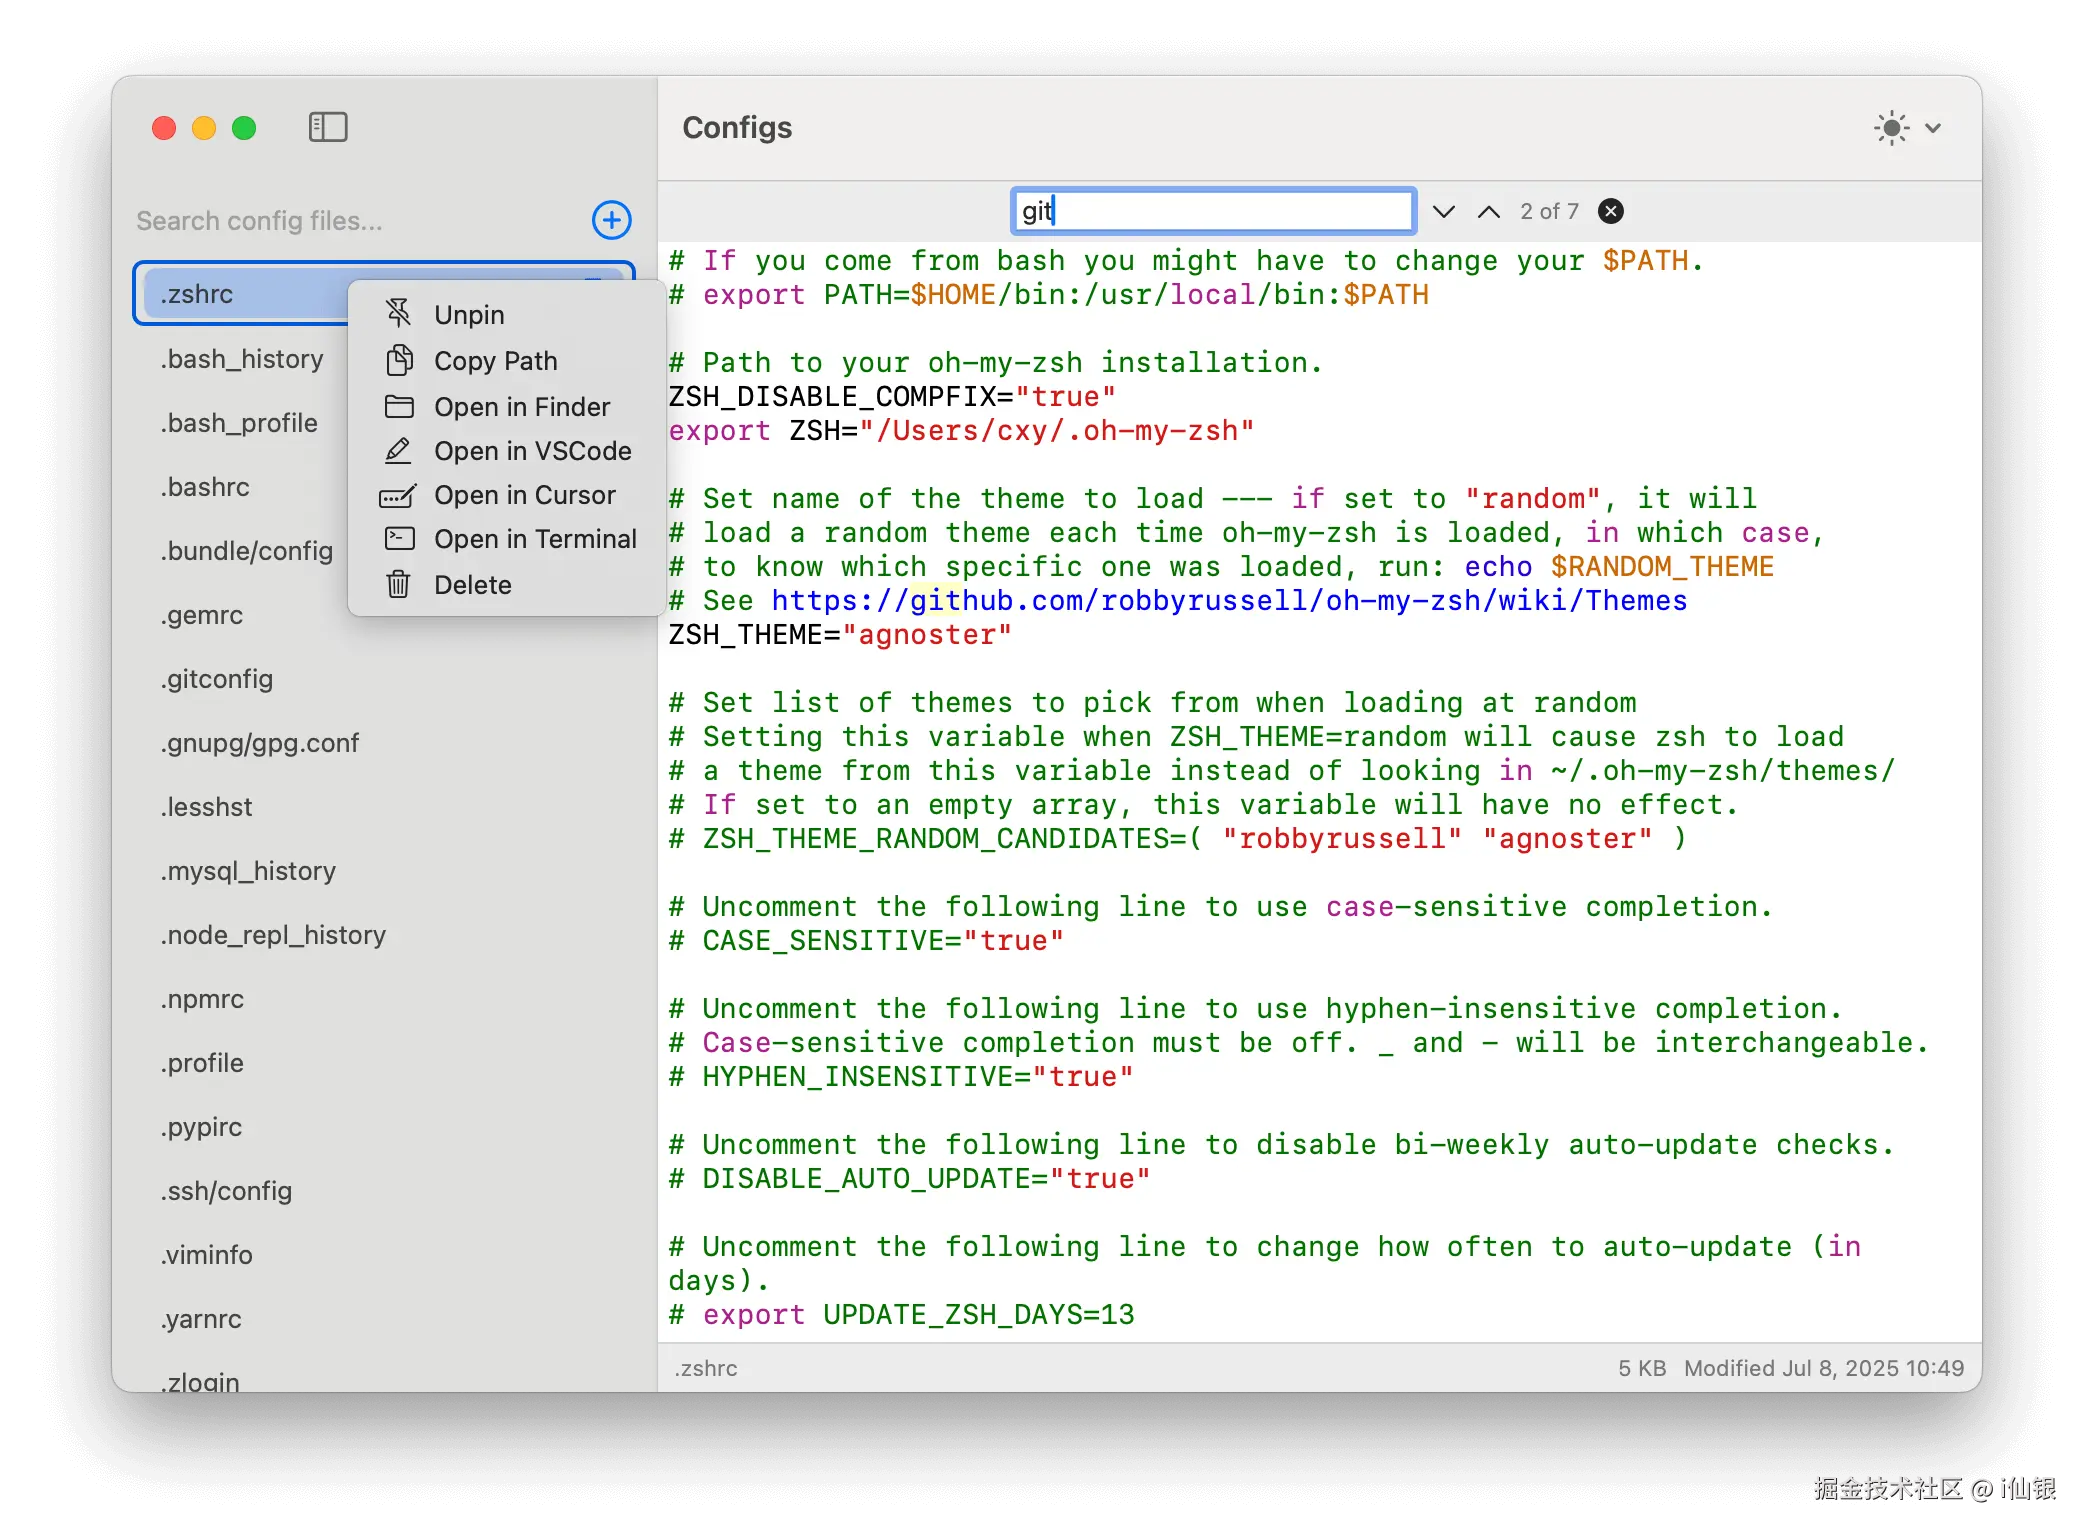
Task: Clear the git search with X button
Action: pos(1610,211)
